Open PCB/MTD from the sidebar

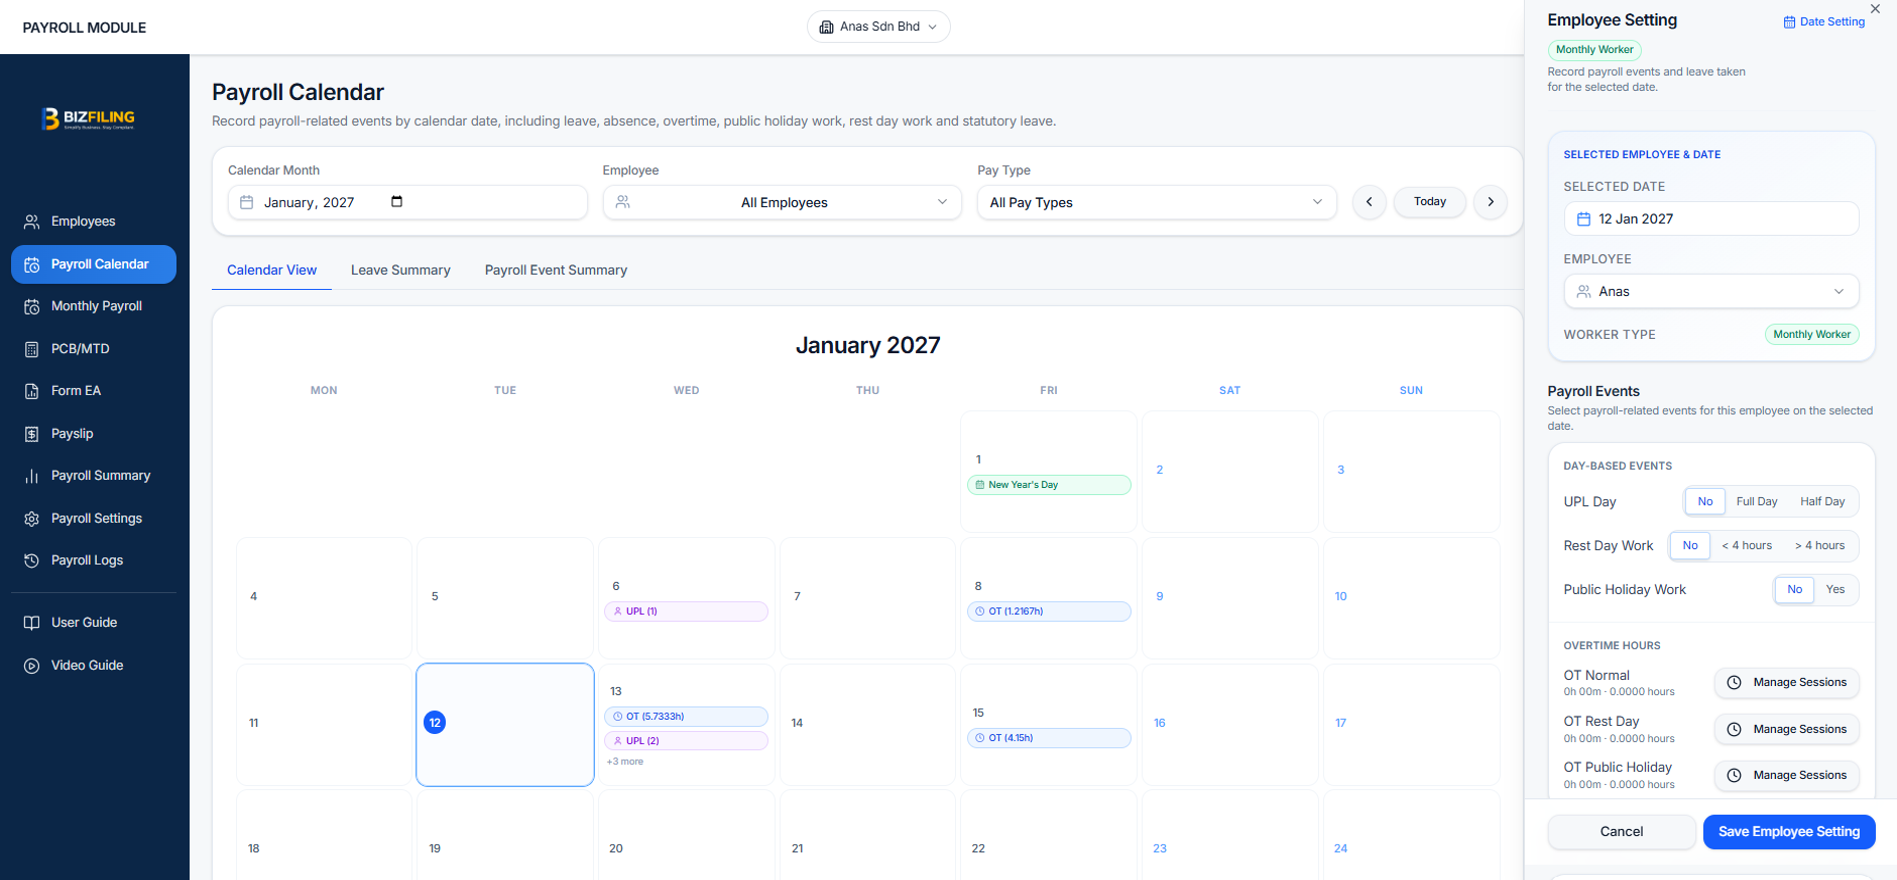(93, 349)
